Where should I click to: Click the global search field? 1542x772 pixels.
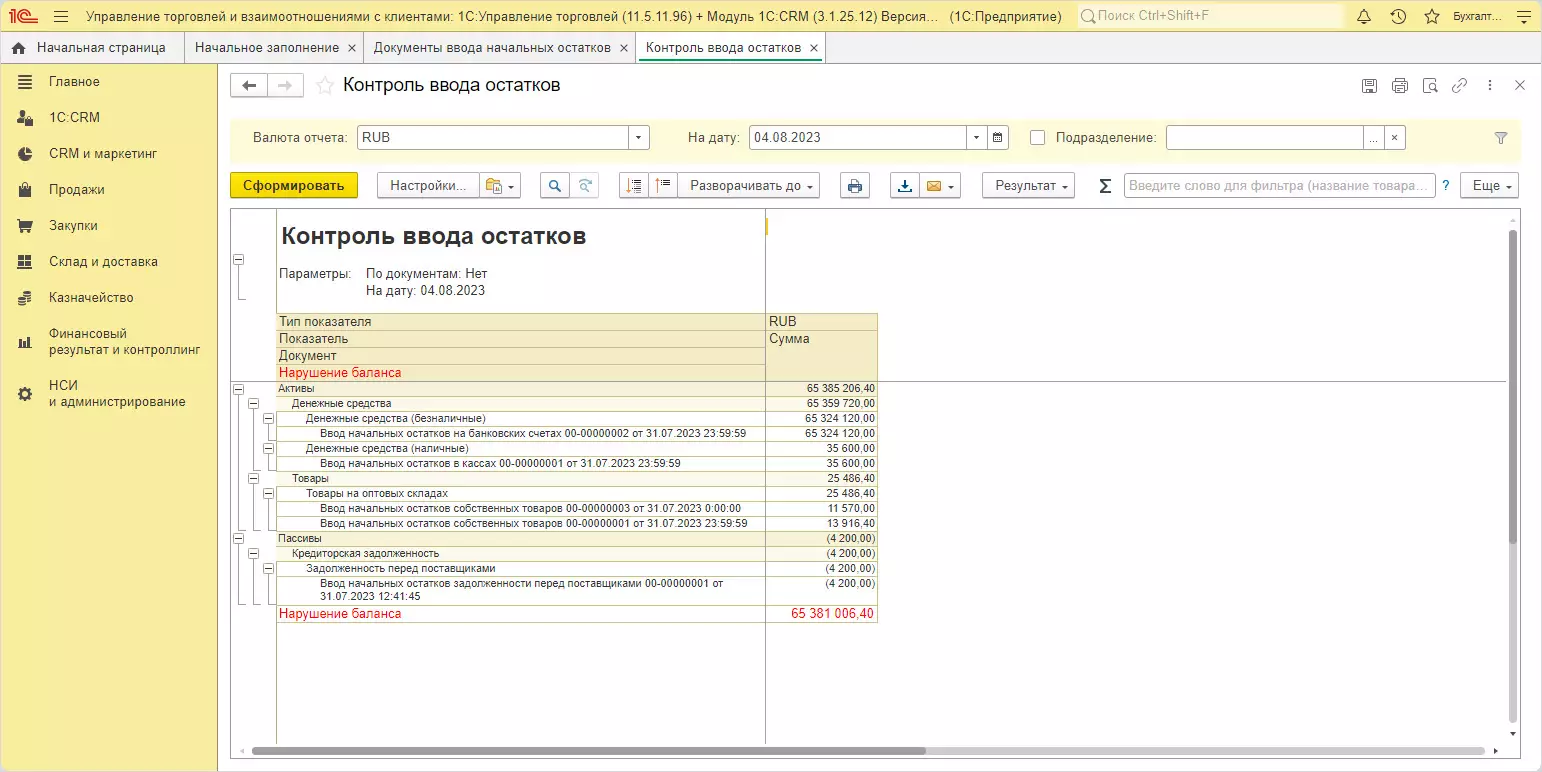1210,17
